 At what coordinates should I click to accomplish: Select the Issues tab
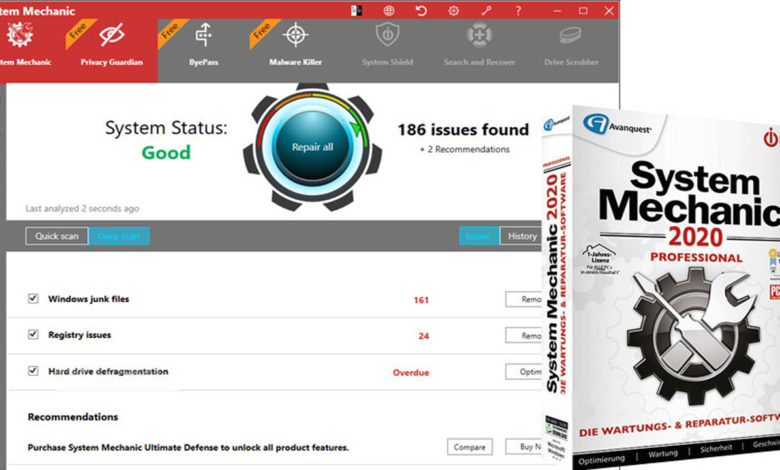click(x=479, y=236)
